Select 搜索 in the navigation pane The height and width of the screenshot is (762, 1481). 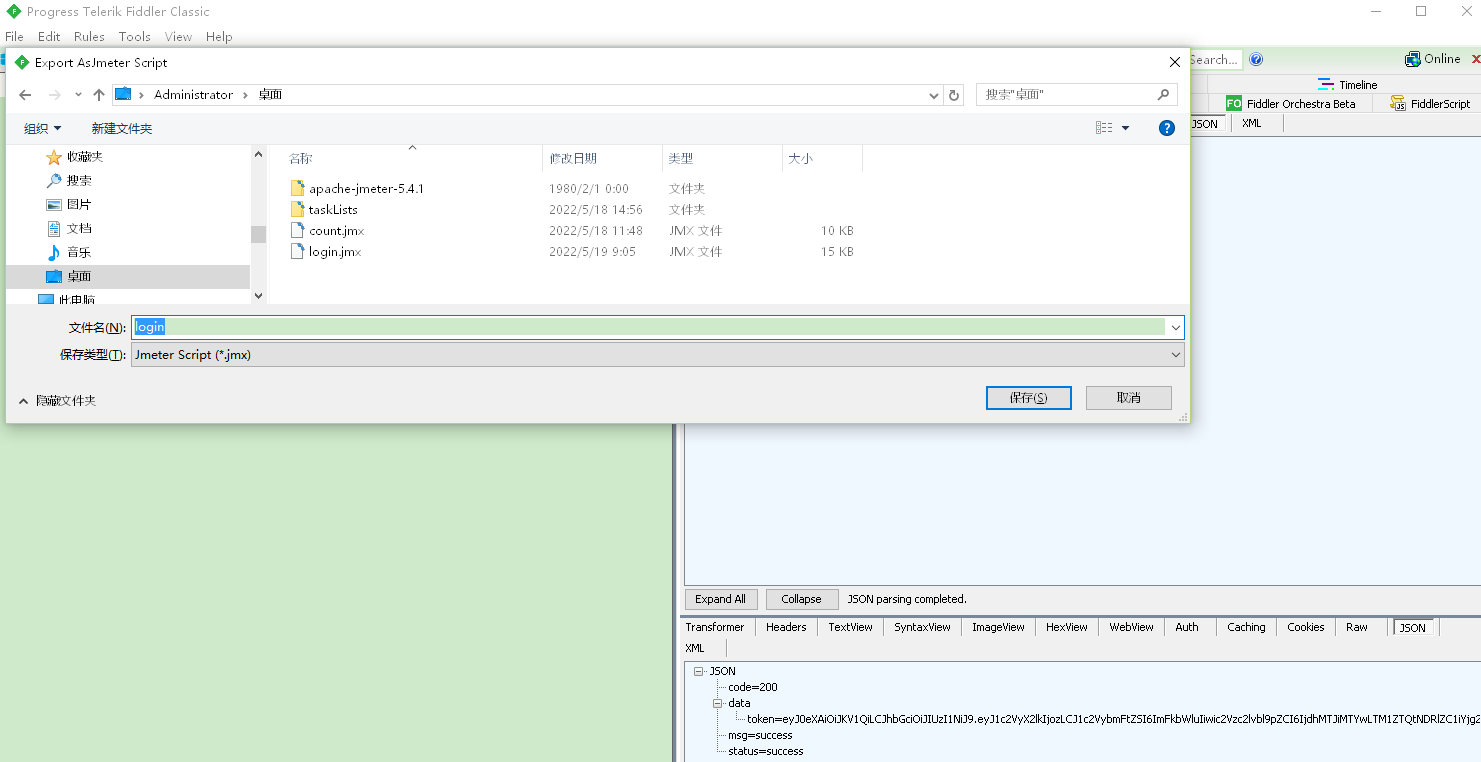pos(79,181)
